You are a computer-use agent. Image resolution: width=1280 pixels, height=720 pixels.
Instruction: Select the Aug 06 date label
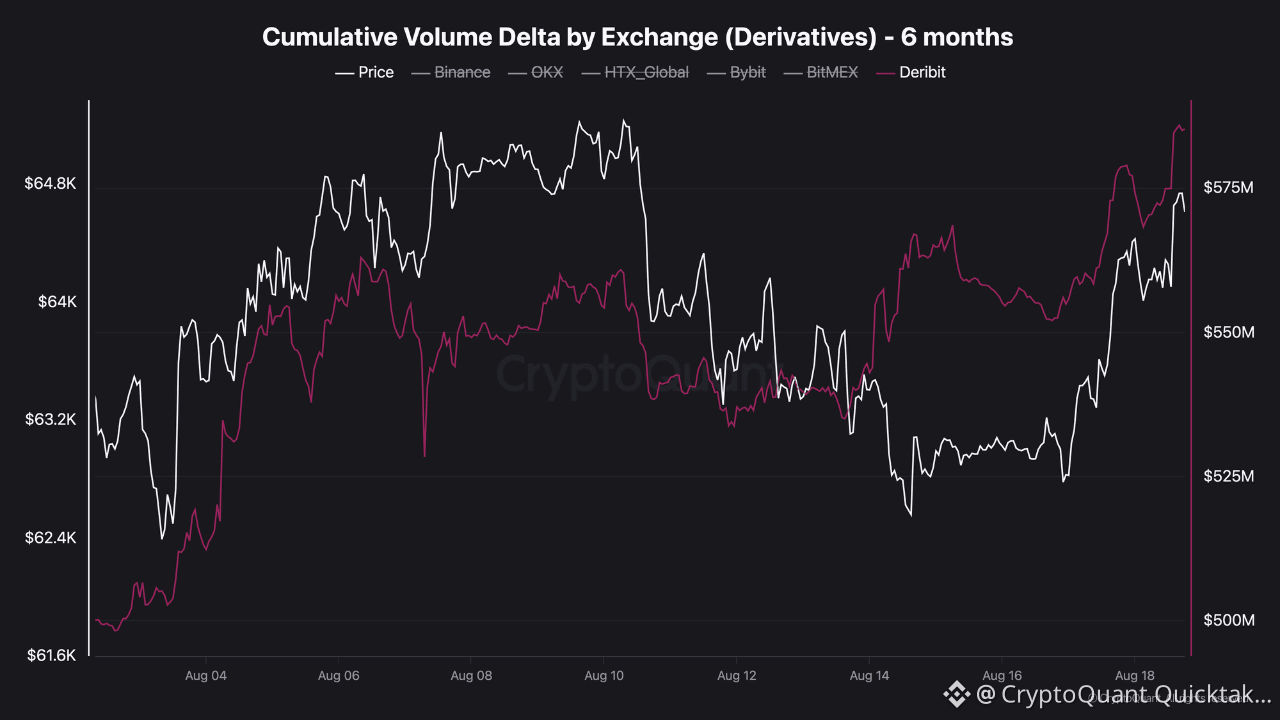[x=339, y=676]
